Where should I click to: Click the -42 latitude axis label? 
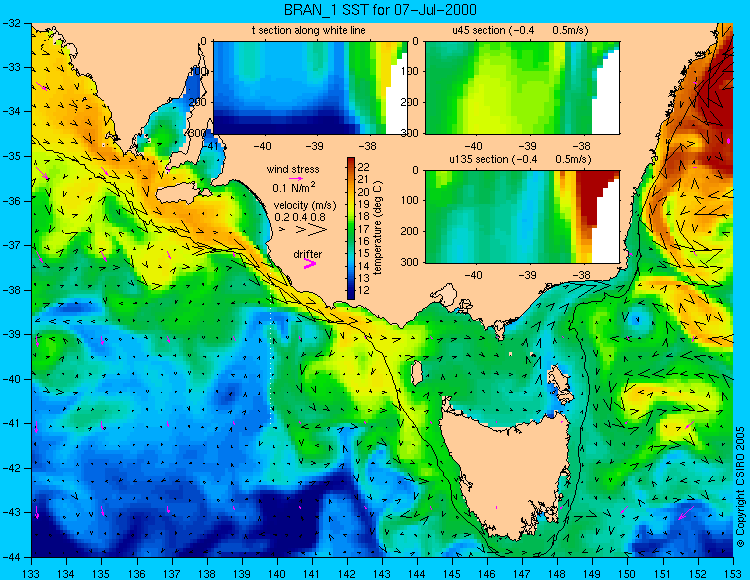tap(13, 468)
